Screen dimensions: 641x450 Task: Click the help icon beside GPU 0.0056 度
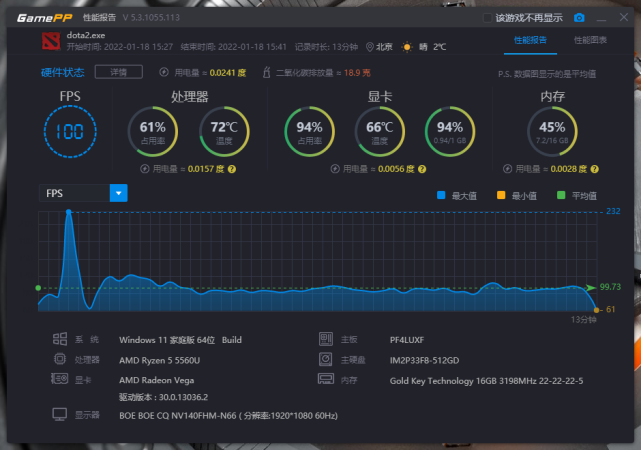point(422,169)
